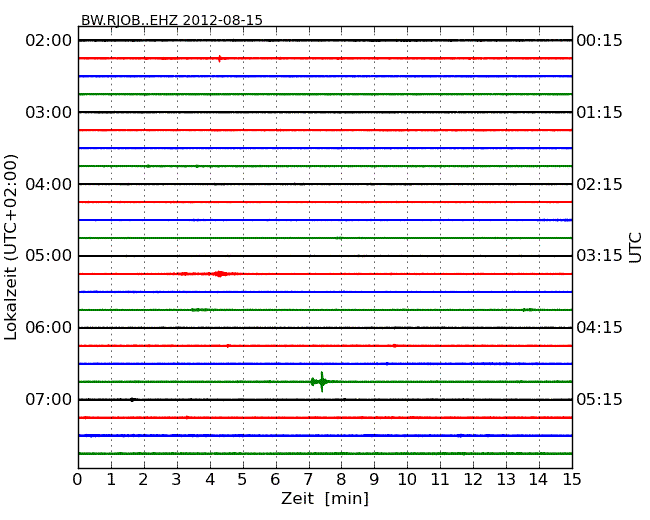This screenshot has height=520, width=650.
Task: Click the 4 minute tick label
Action: [x=210, y=480]
